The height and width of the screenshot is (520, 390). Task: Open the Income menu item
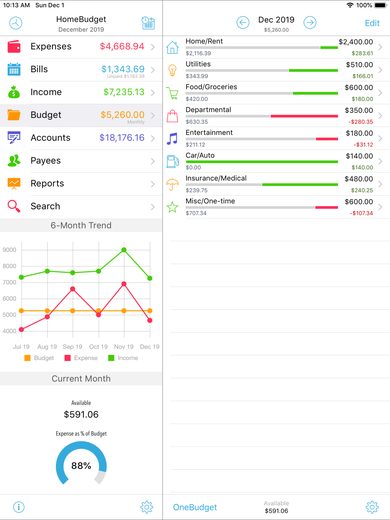pos(81,92)
